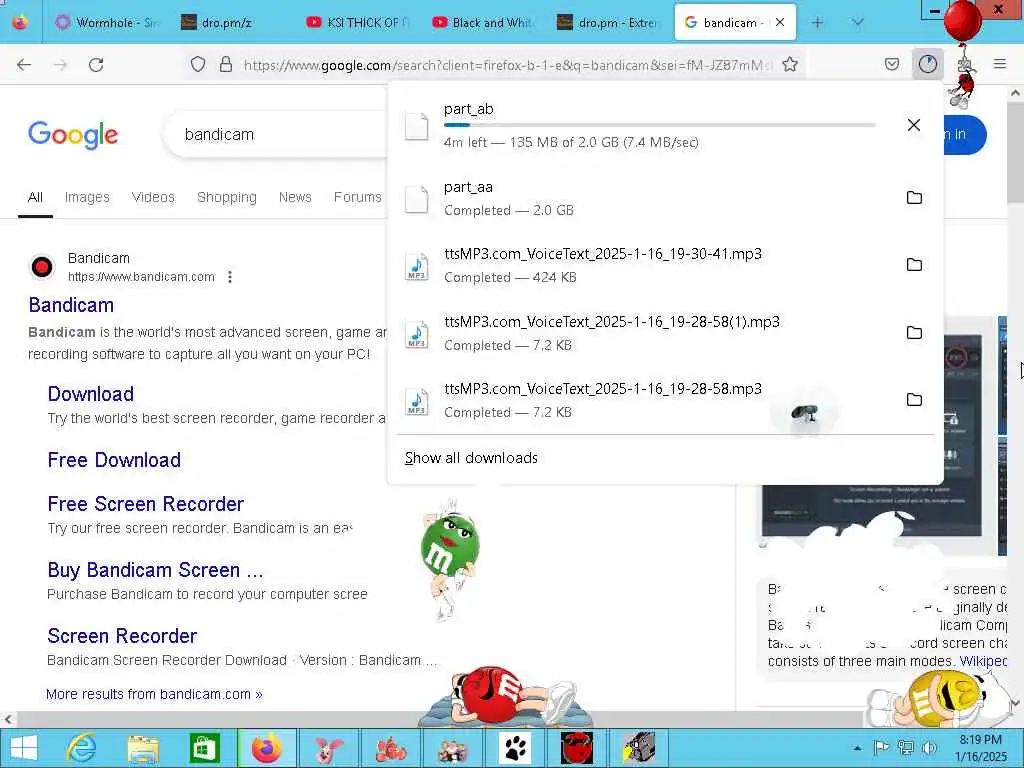Switch to KSI THICK OF IT tab
This screenshot has height=768, width=1024.
pos(359,23)
